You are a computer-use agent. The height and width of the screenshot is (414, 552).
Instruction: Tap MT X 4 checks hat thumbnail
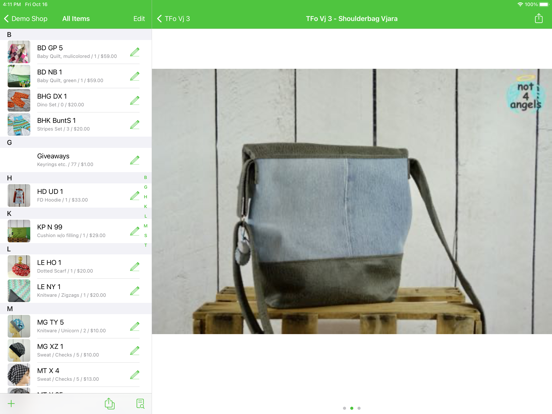point(19,375)
